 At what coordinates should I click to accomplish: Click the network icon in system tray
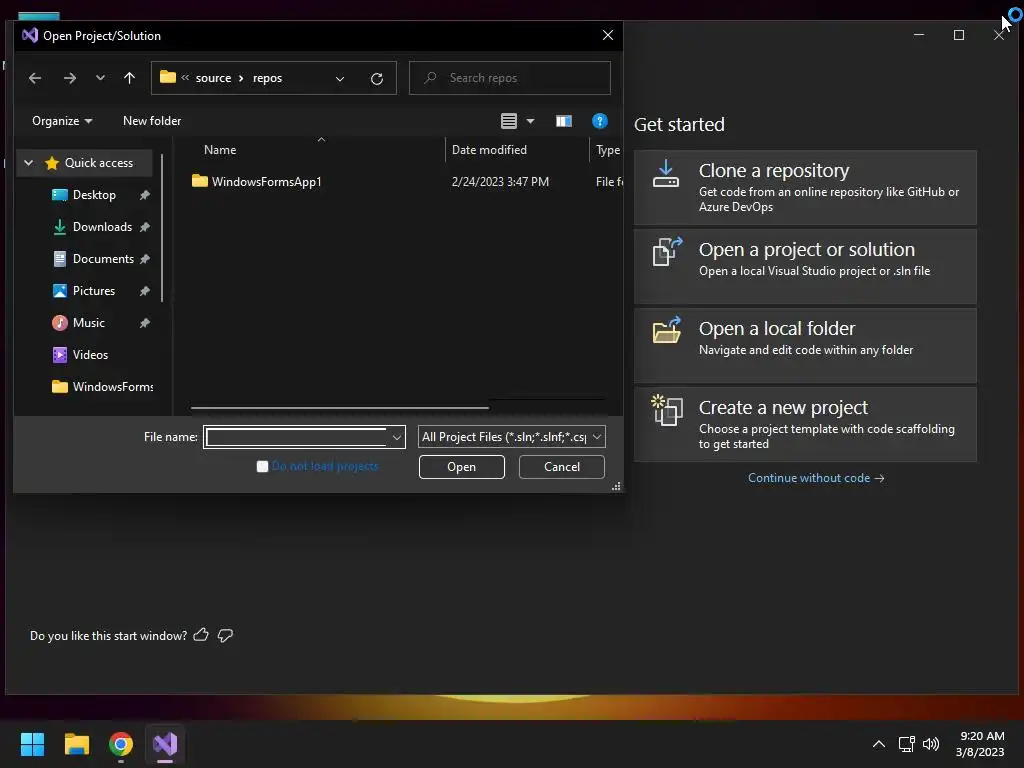(906, 744)
